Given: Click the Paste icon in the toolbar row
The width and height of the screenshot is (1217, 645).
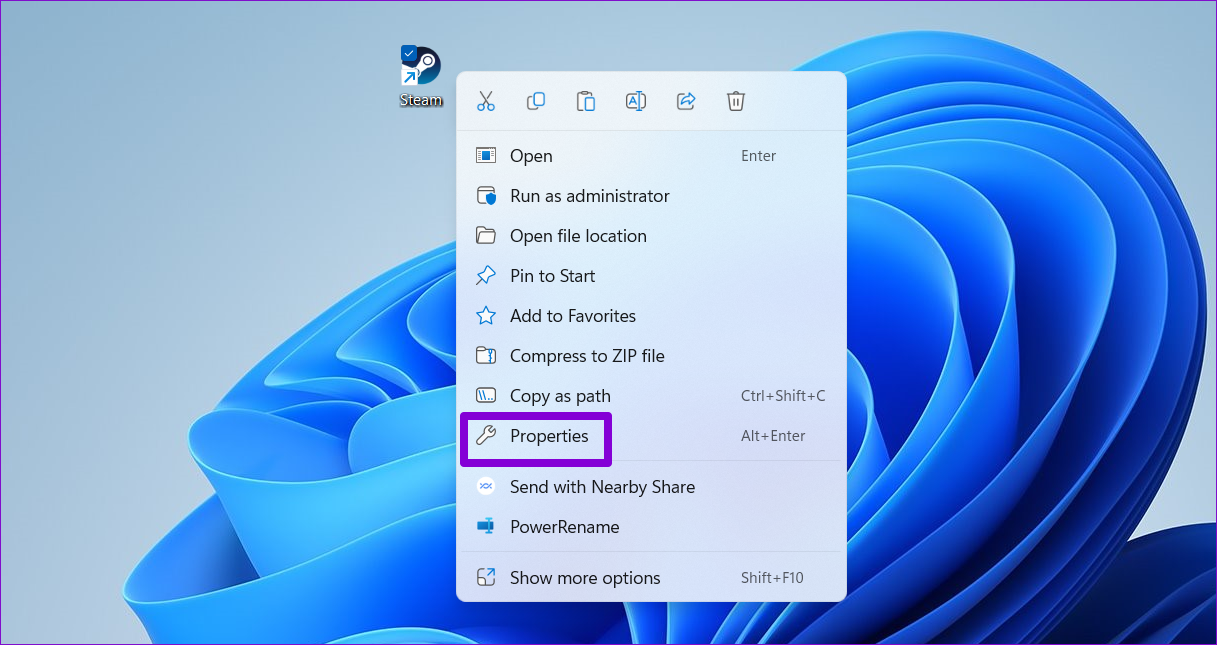Looking at the screenshot, I should coord(586,100).
